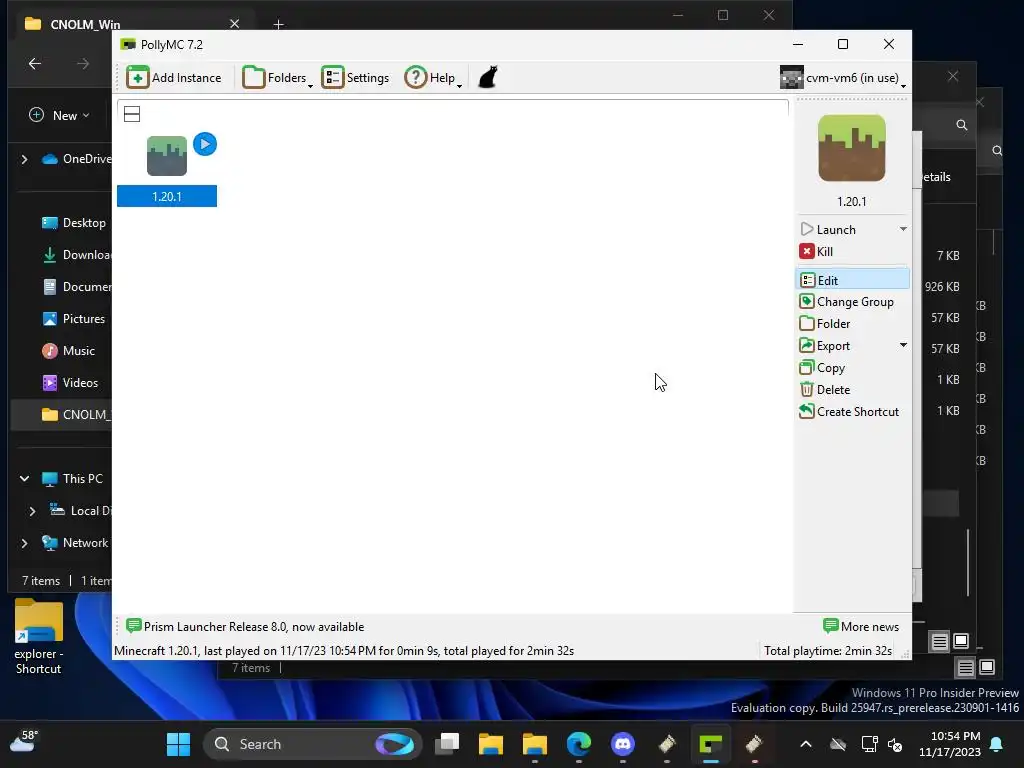Expand Local Disk in Explorer sidebar
Image resolution: width=1024 pixels, height=768 pixels.
(32, 511)
